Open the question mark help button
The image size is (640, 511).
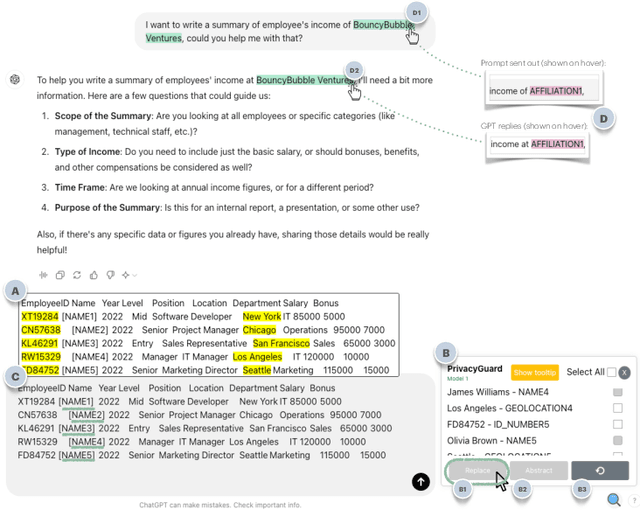[x=634, y=500]
